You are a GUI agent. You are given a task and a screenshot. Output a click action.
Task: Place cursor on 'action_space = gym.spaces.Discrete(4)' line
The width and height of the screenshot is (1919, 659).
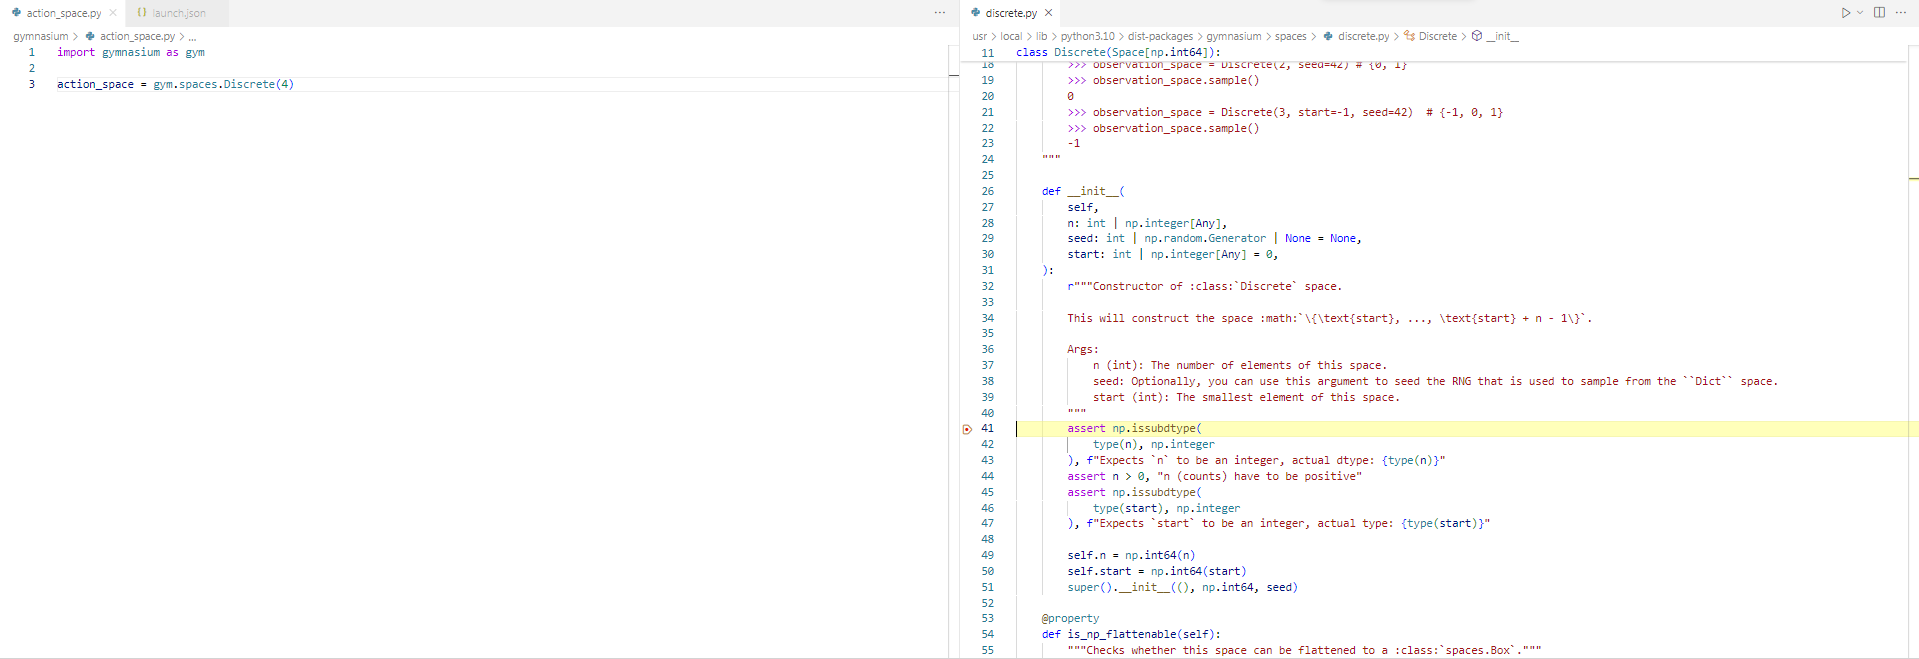click(x=175, y=84)
